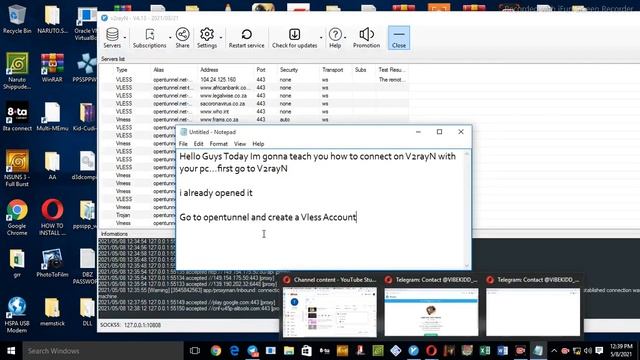Select server row www.who.int
Image resolution: width=640 pixels, height=360 pixels.
pyautogui.click(x=254, y=111)
